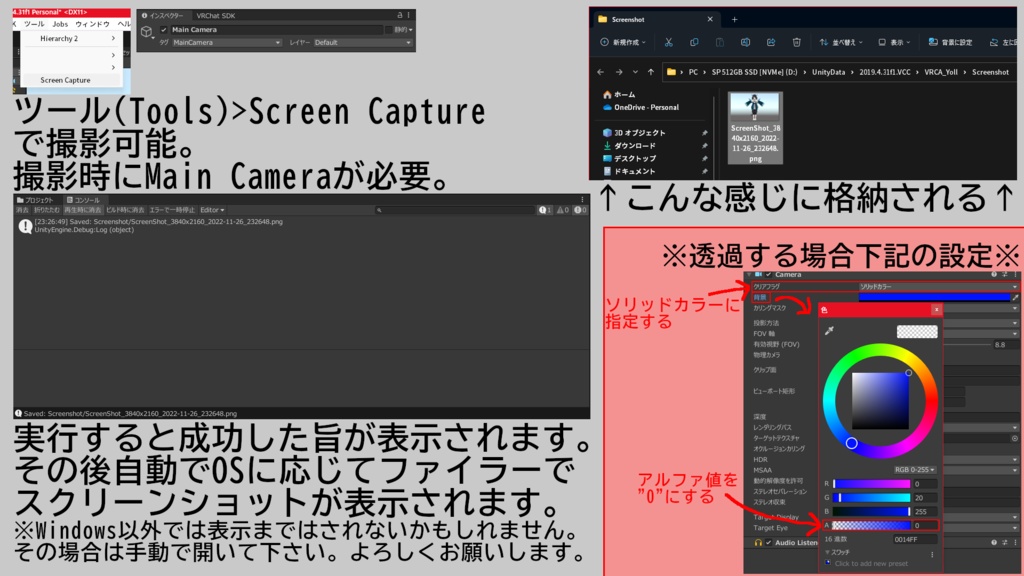
Task: Click the 消去 button to clear the Console
Action: [22, 210]
